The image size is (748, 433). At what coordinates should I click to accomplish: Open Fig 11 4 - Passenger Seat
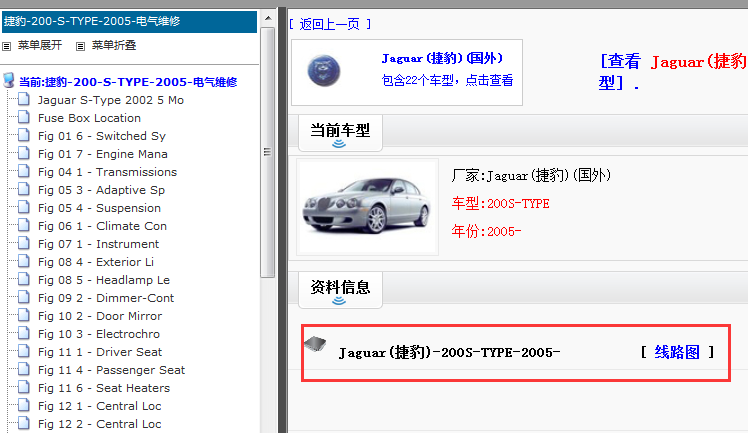click(x=111, y=370)
